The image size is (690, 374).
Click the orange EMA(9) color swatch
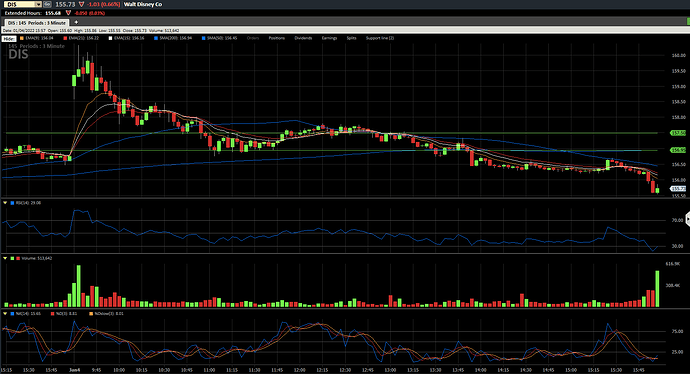pyautogui.click(x=22, y=38)
